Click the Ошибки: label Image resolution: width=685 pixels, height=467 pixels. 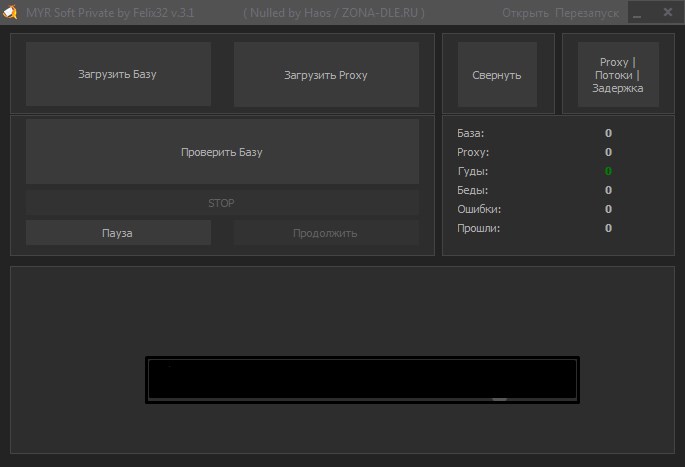[479, 209]
